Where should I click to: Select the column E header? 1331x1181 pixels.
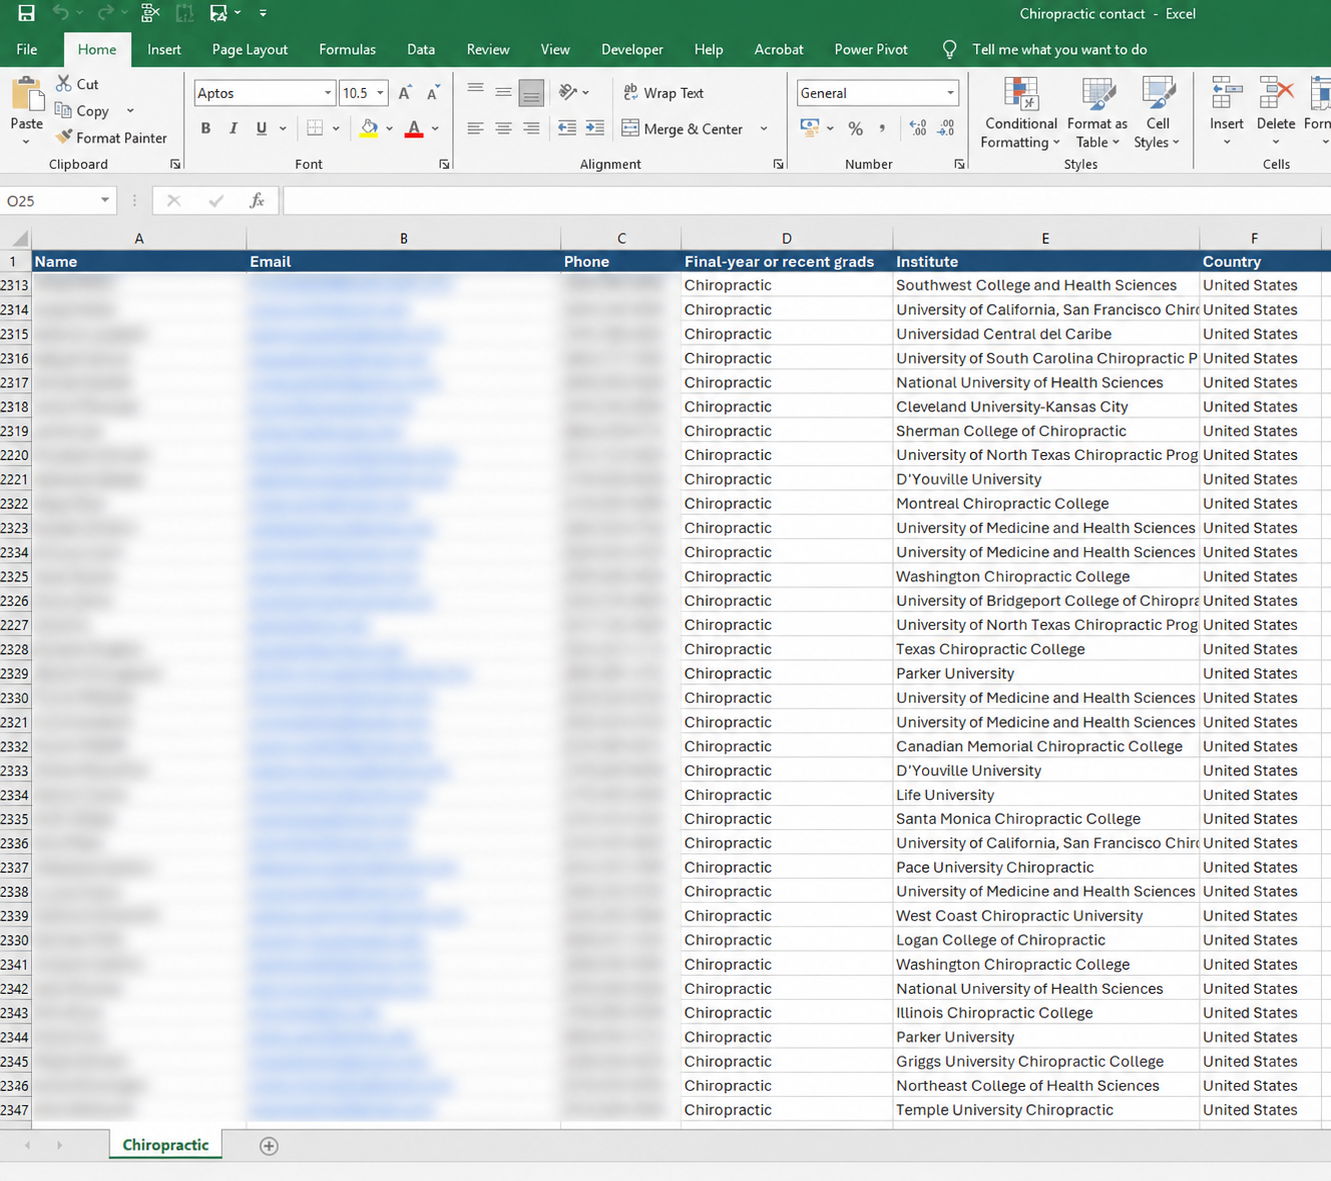tap(1045, 238)
